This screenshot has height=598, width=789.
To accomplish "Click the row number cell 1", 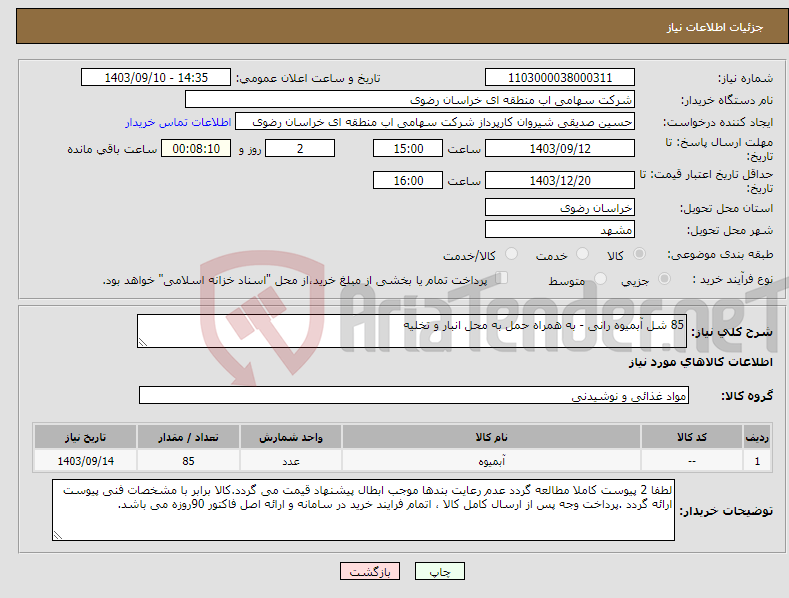I will coord(757,461).
